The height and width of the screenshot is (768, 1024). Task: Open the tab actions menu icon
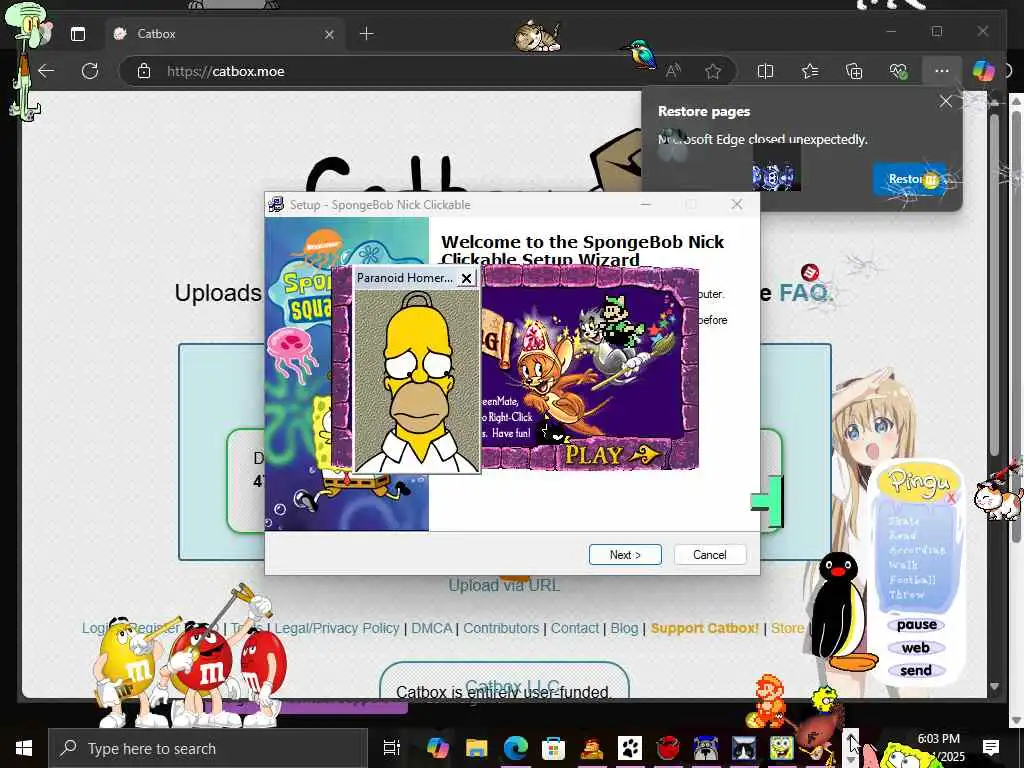tap(78, 34)
